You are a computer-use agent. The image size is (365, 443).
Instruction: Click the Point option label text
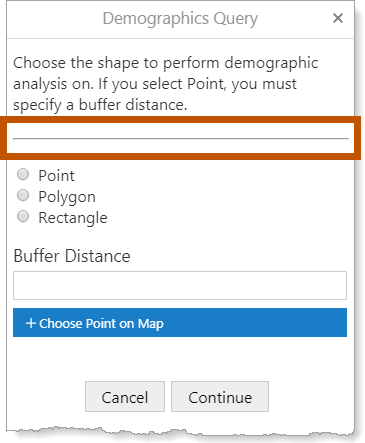56,176
